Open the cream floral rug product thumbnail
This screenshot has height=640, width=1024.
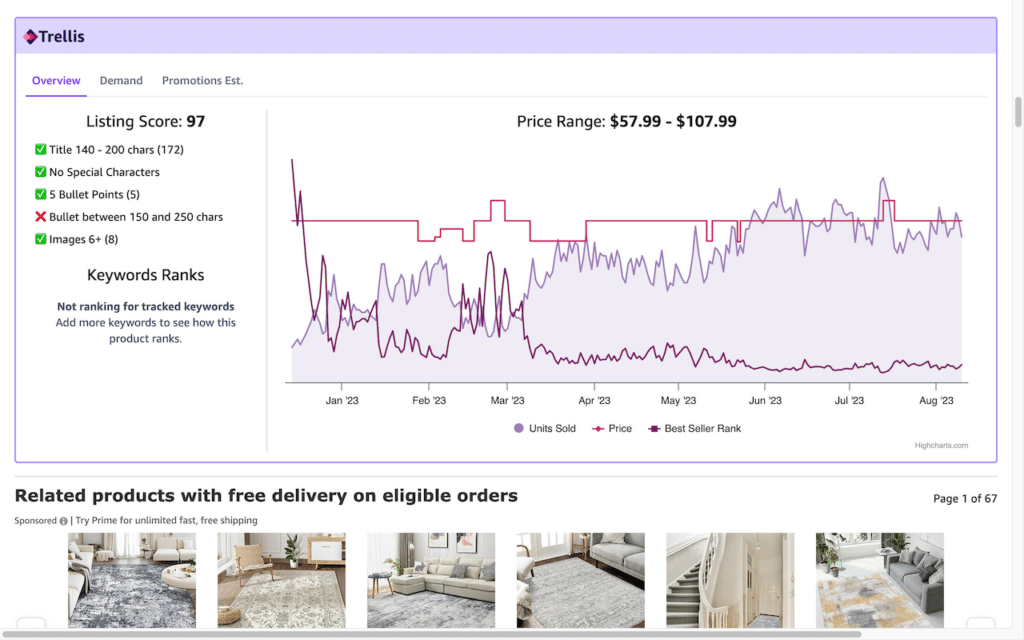(x=281, y=580)
